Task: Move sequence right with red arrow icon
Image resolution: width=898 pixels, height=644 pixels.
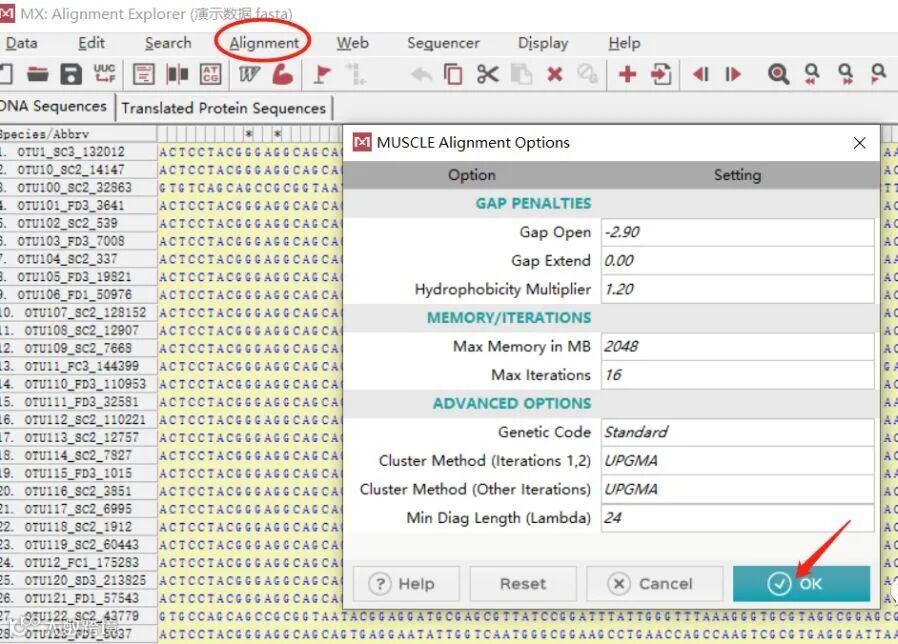Action: (732, 74)
